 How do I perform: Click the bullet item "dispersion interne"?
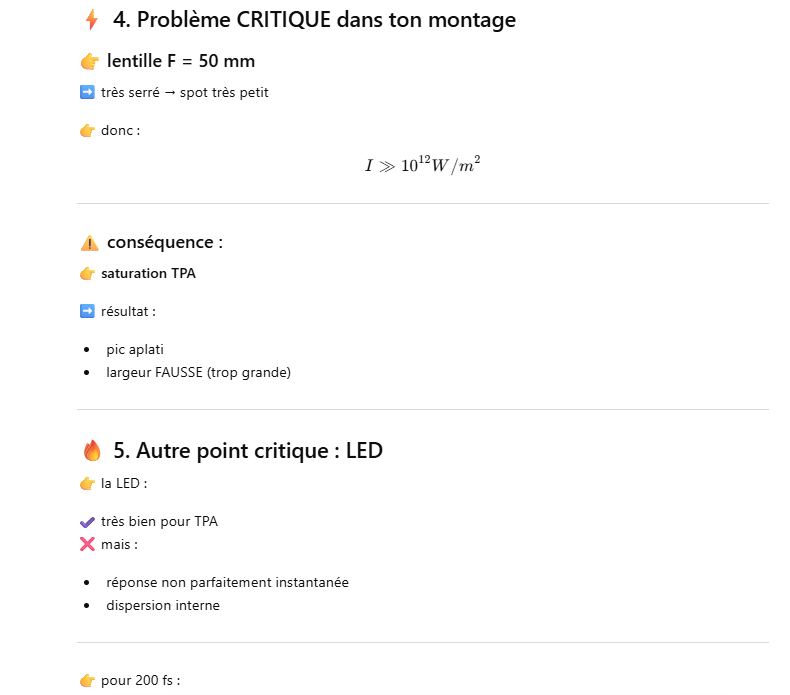click(x=163, y=605)
